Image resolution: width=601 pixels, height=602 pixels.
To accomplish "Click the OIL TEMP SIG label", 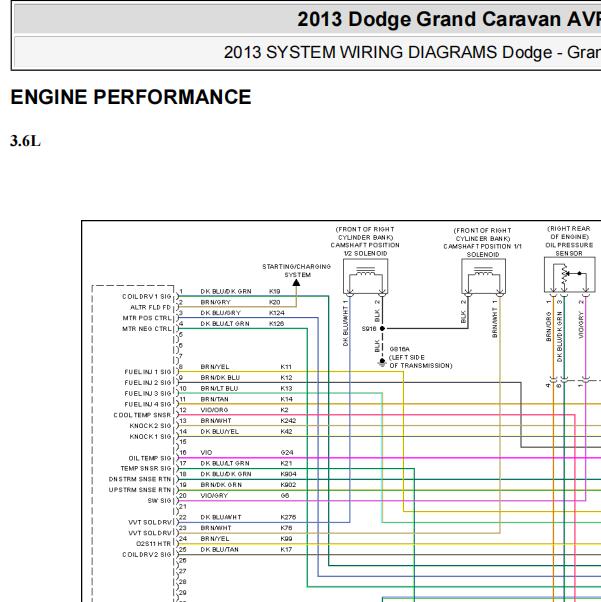I will (150, 458).
